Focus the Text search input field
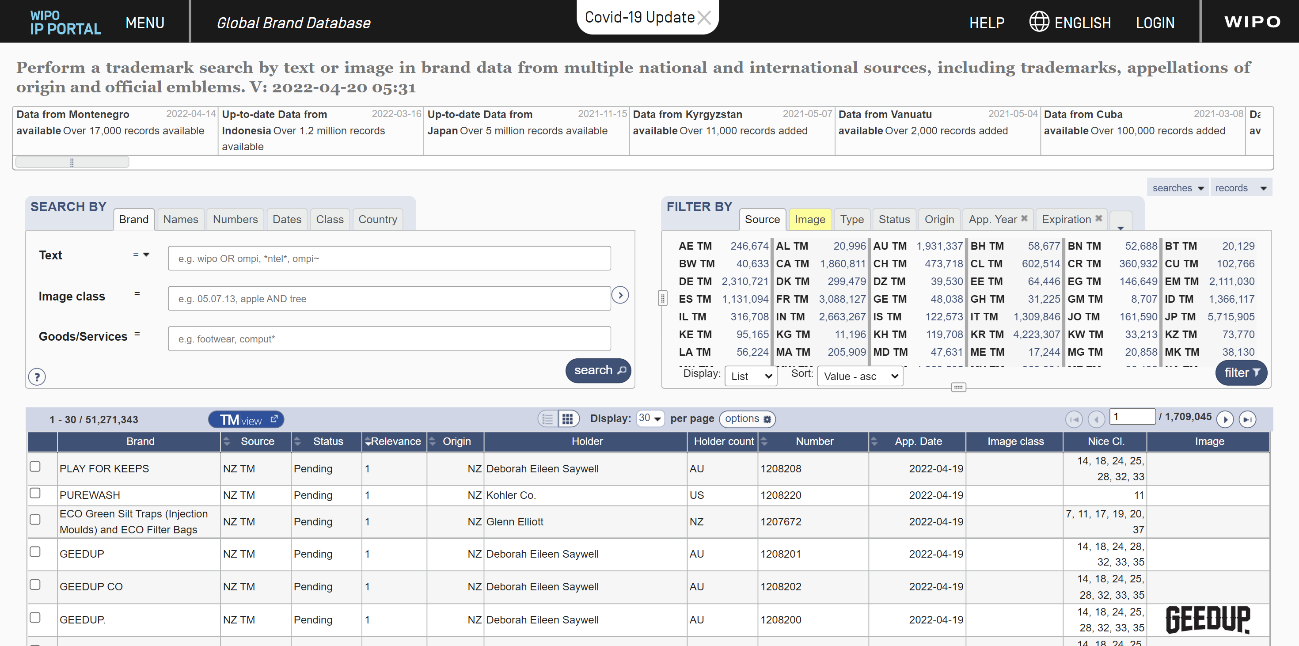This screenshot has height=646, width=1299. click(389, 258)
